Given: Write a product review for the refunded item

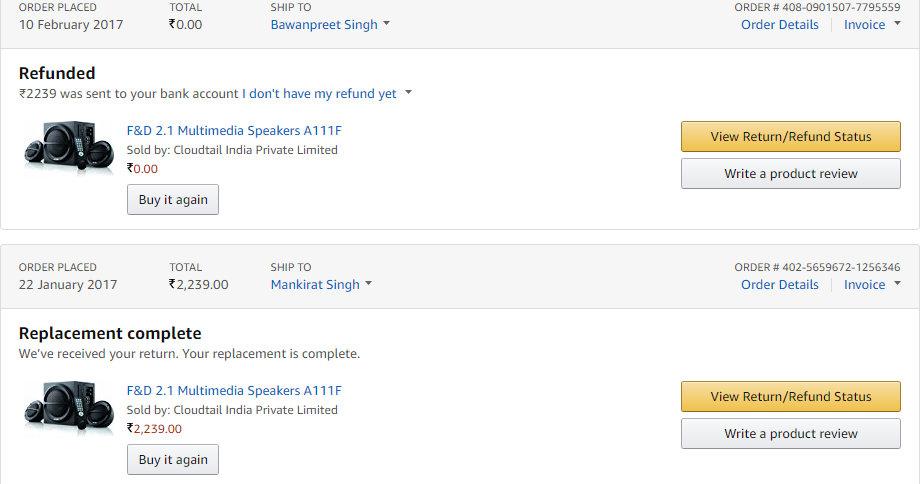Looking at the screenshot, I should [790, 174].
